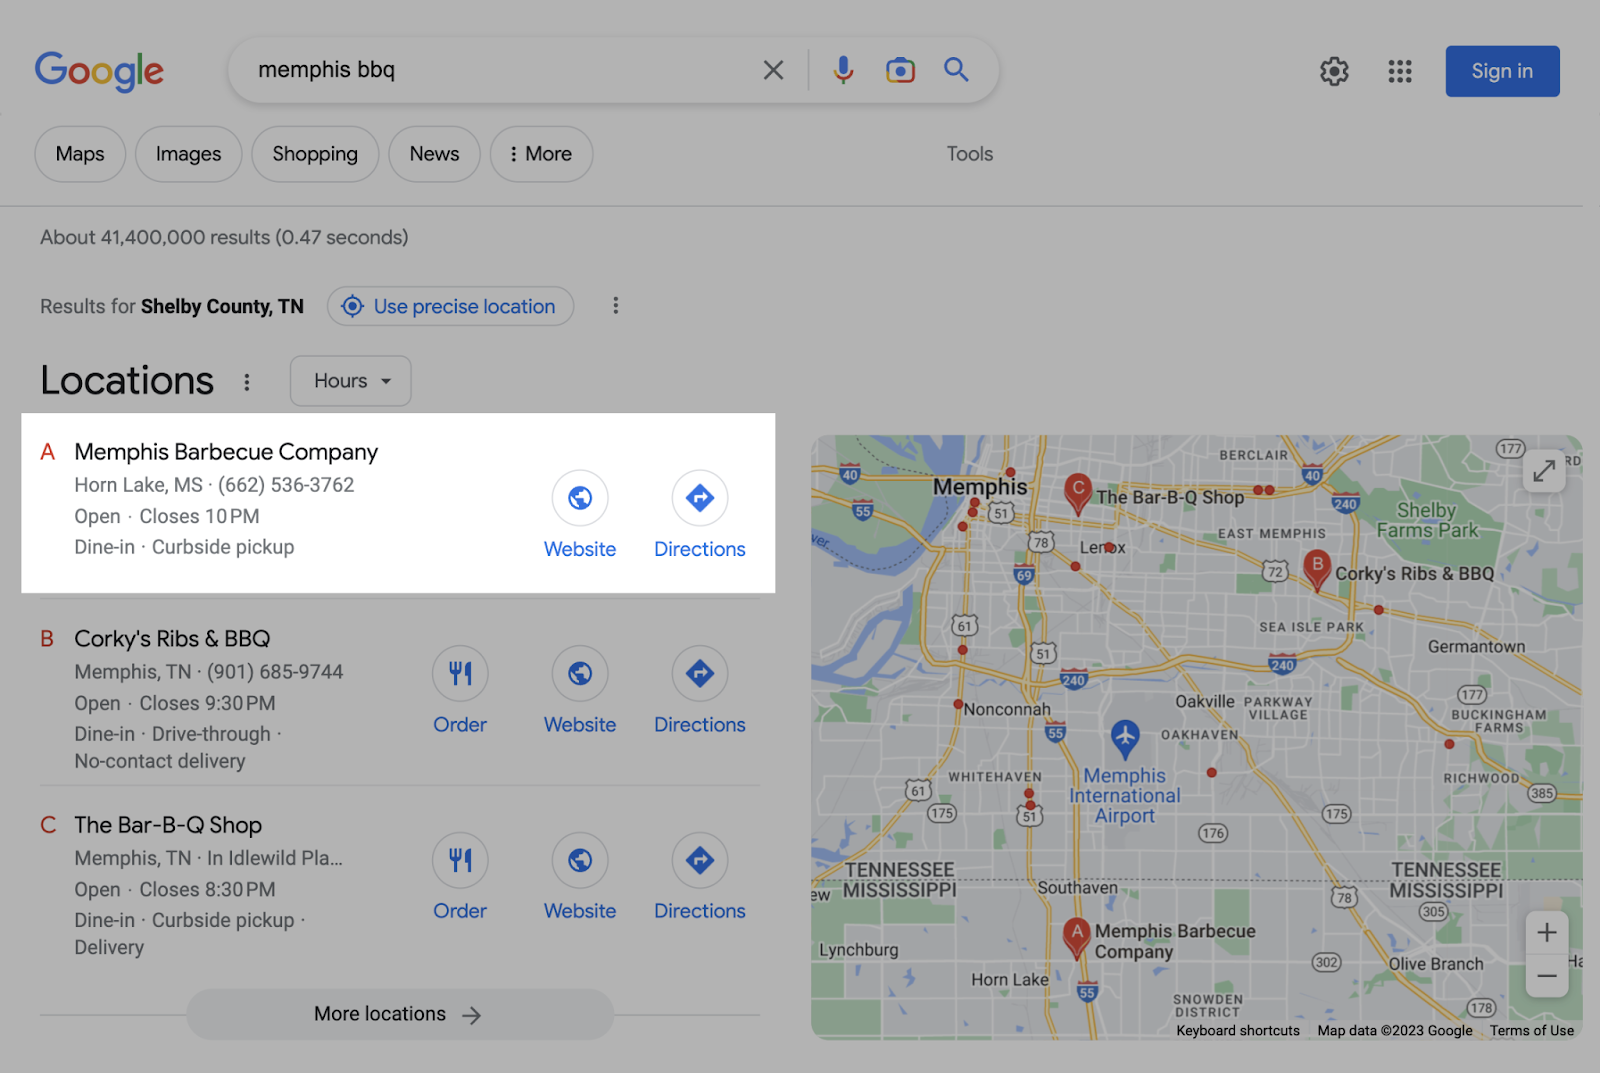The image size is (1600, 1073).
Task: Click the Sign in button
Action: tap(1502, 71)
